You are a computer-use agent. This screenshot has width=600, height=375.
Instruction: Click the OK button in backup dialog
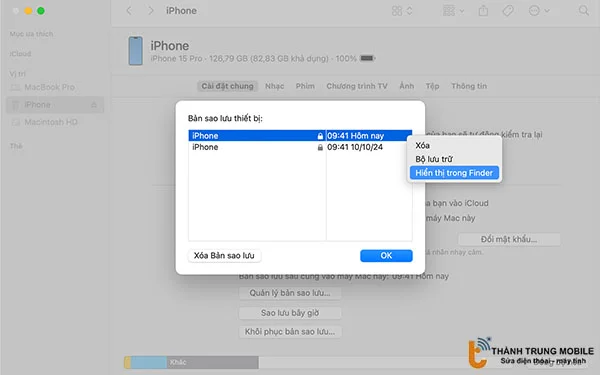pos(386,256)
